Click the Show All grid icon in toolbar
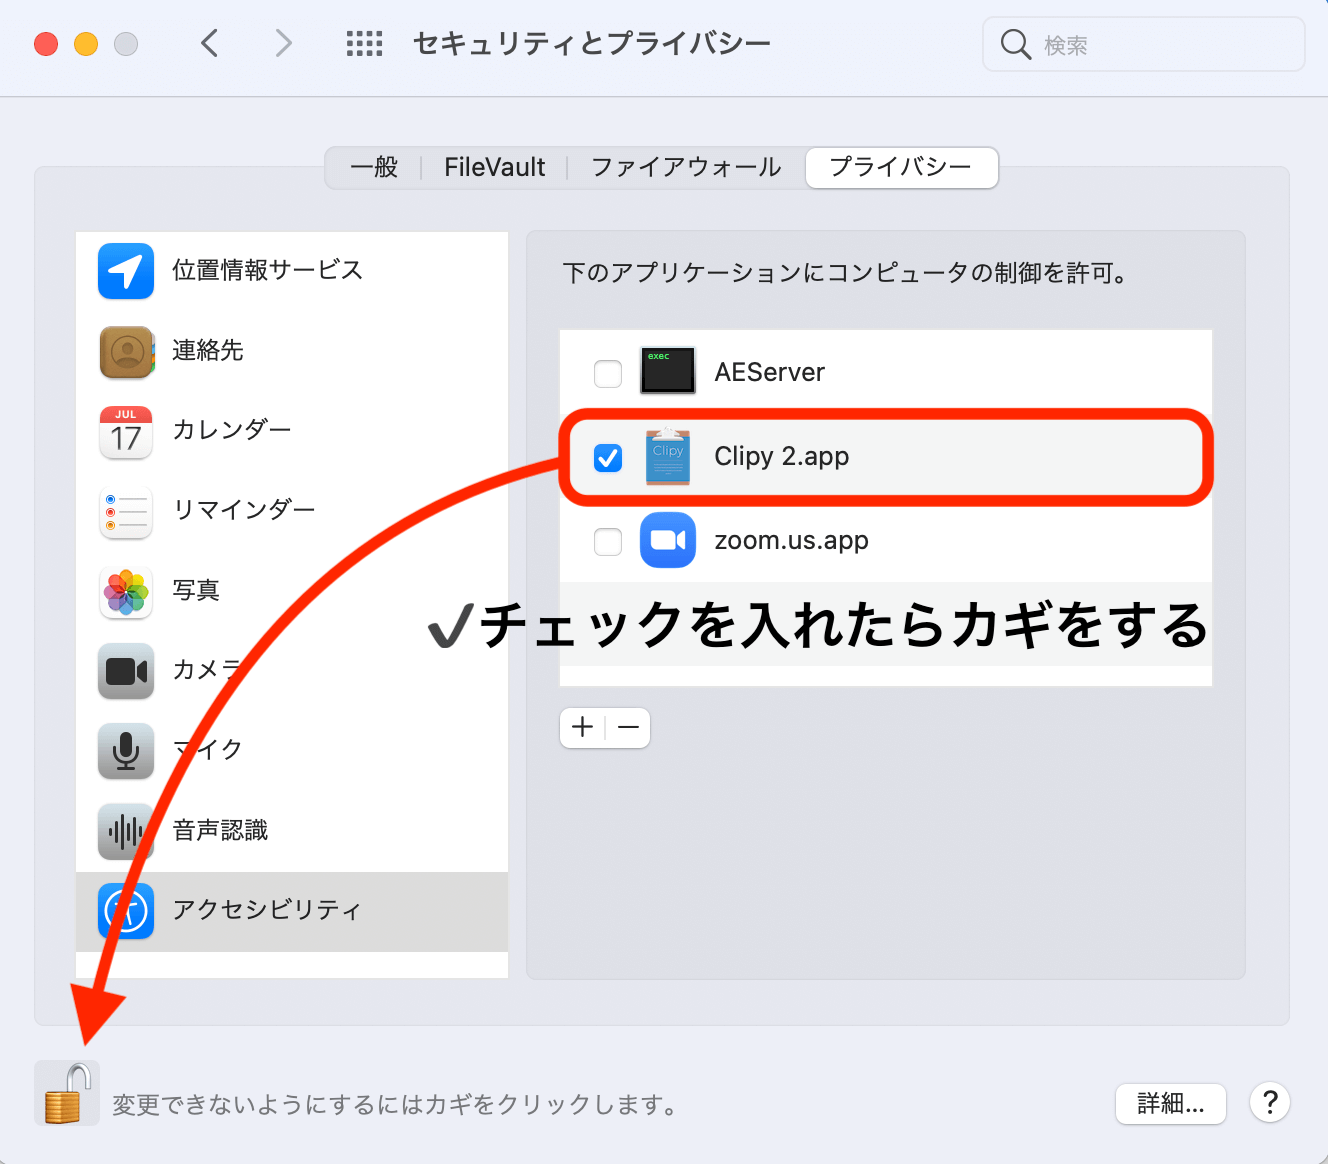Viewport: 1328px width, 1164px height. [x=364, y=43]
